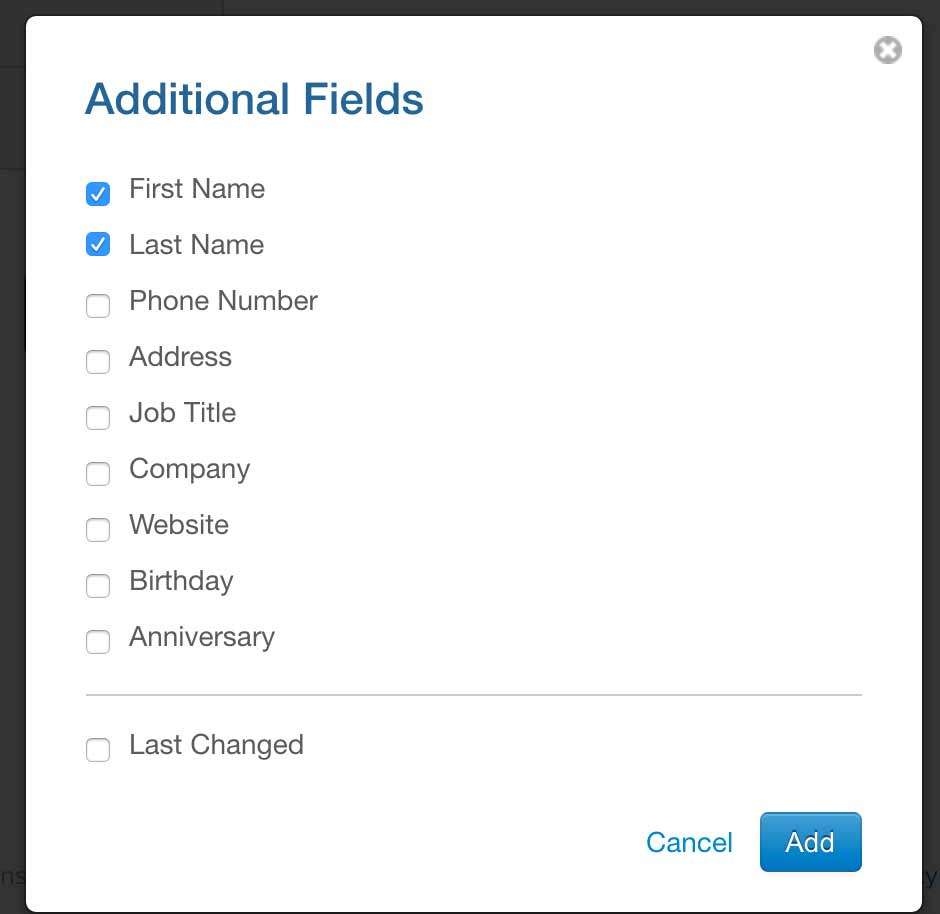This screenshot has height=914, width=940.
Task: Click the Website label text
Action: [178, 525]
